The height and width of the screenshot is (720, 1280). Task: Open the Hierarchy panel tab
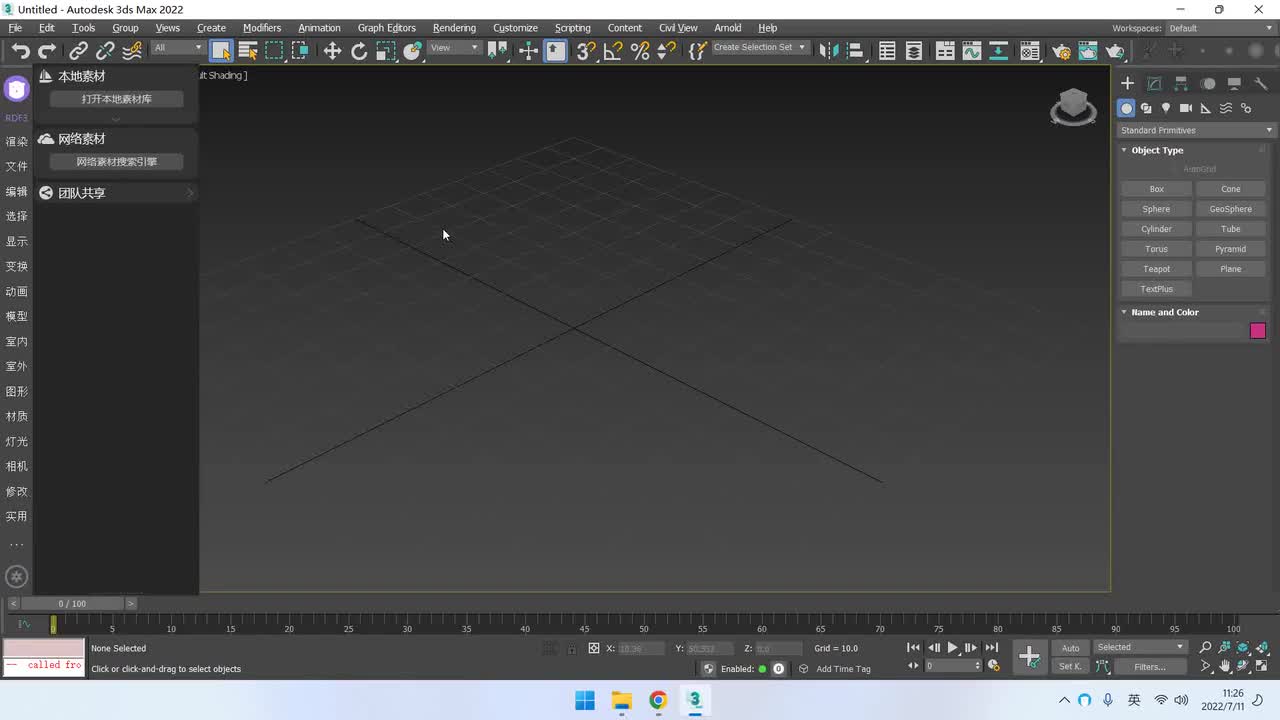(1181, 84)
